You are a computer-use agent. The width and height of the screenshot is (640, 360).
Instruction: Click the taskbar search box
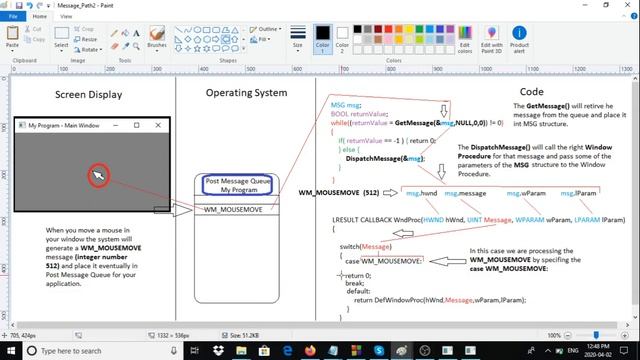(x=102, y=351)
